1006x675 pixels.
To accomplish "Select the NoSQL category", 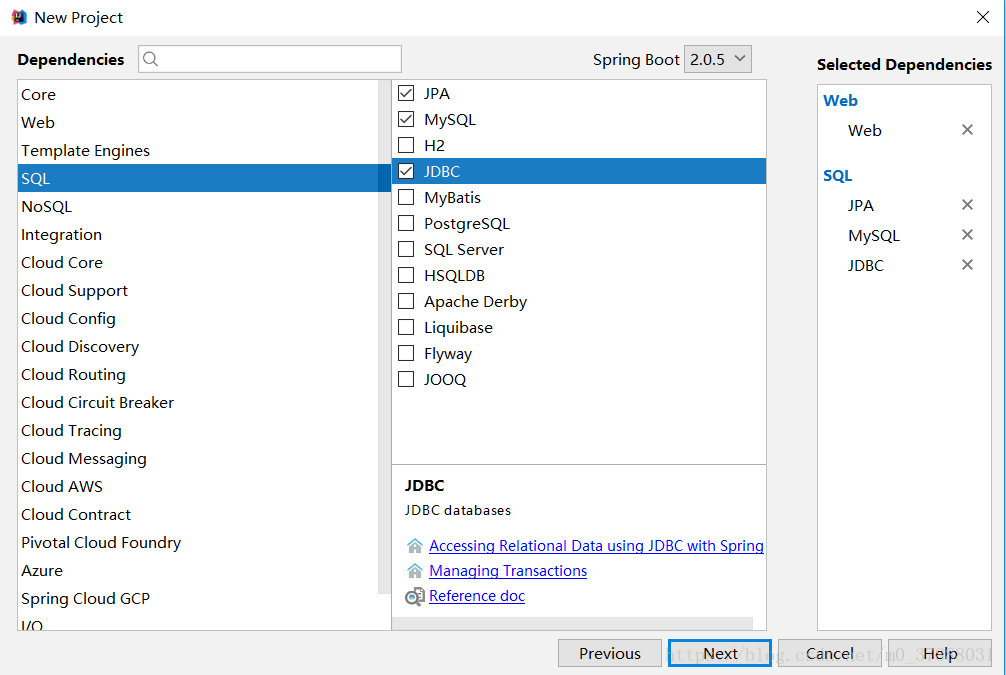I will coord(198,207).
